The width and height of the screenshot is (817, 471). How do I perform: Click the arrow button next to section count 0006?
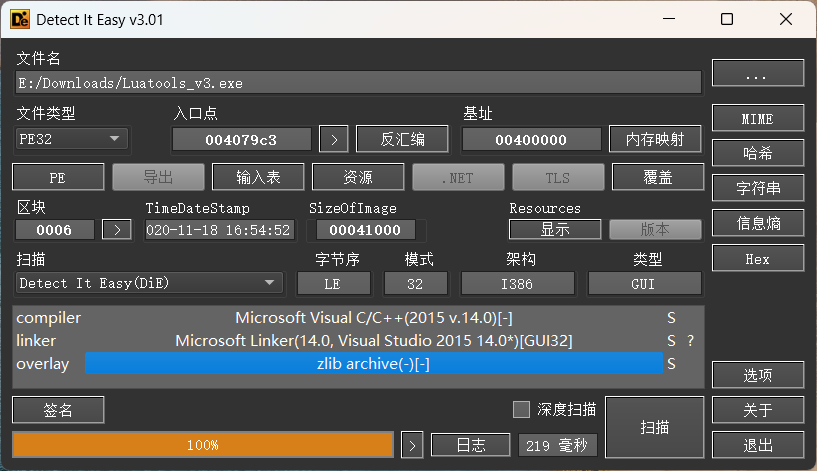[x=117, y=230]
